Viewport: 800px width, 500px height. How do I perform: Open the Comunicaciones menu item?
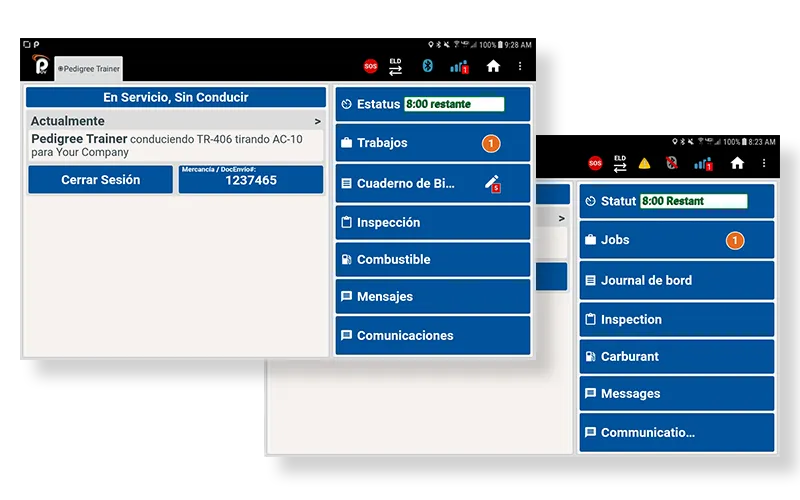pyautogui.click(x=433, y=335)
